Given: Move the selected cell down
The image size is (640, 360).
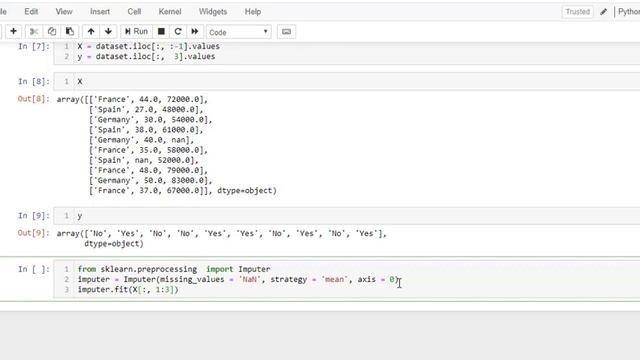Looking at the screenshot, I should (x=108, y=31).
